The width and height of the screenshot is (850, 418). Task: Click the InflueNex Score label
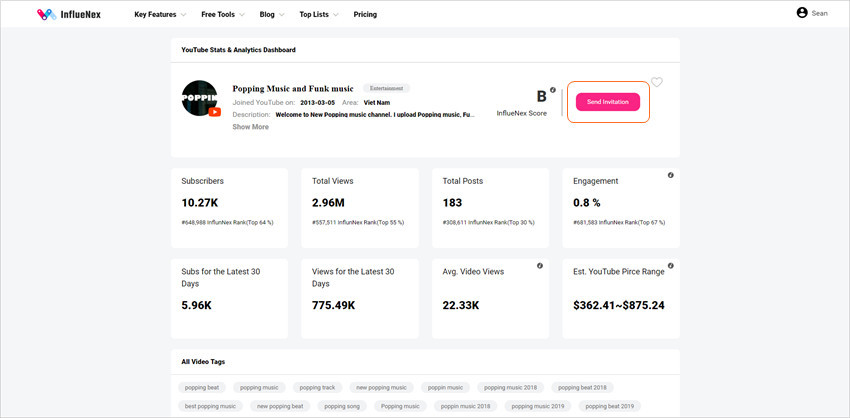click(x=521, y=113)
